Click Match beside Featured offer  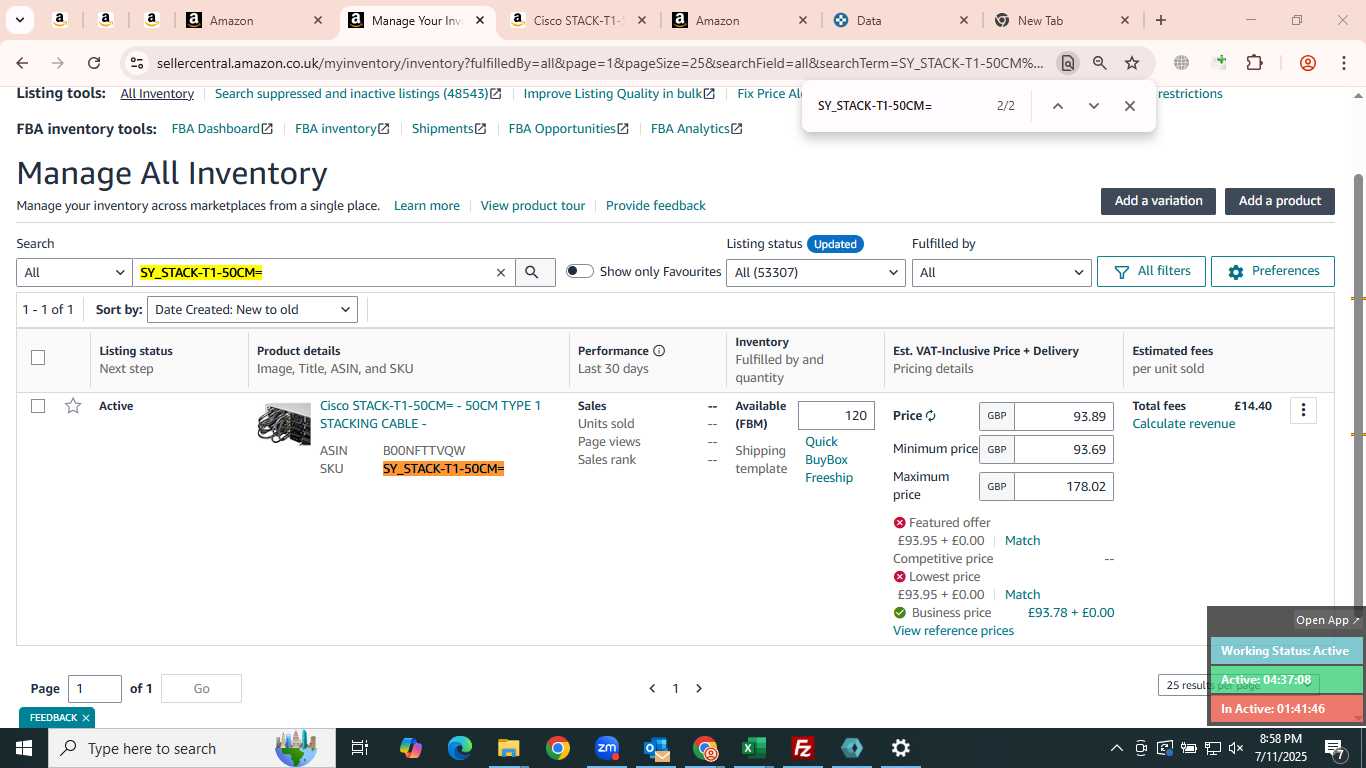click(1022, 540)
